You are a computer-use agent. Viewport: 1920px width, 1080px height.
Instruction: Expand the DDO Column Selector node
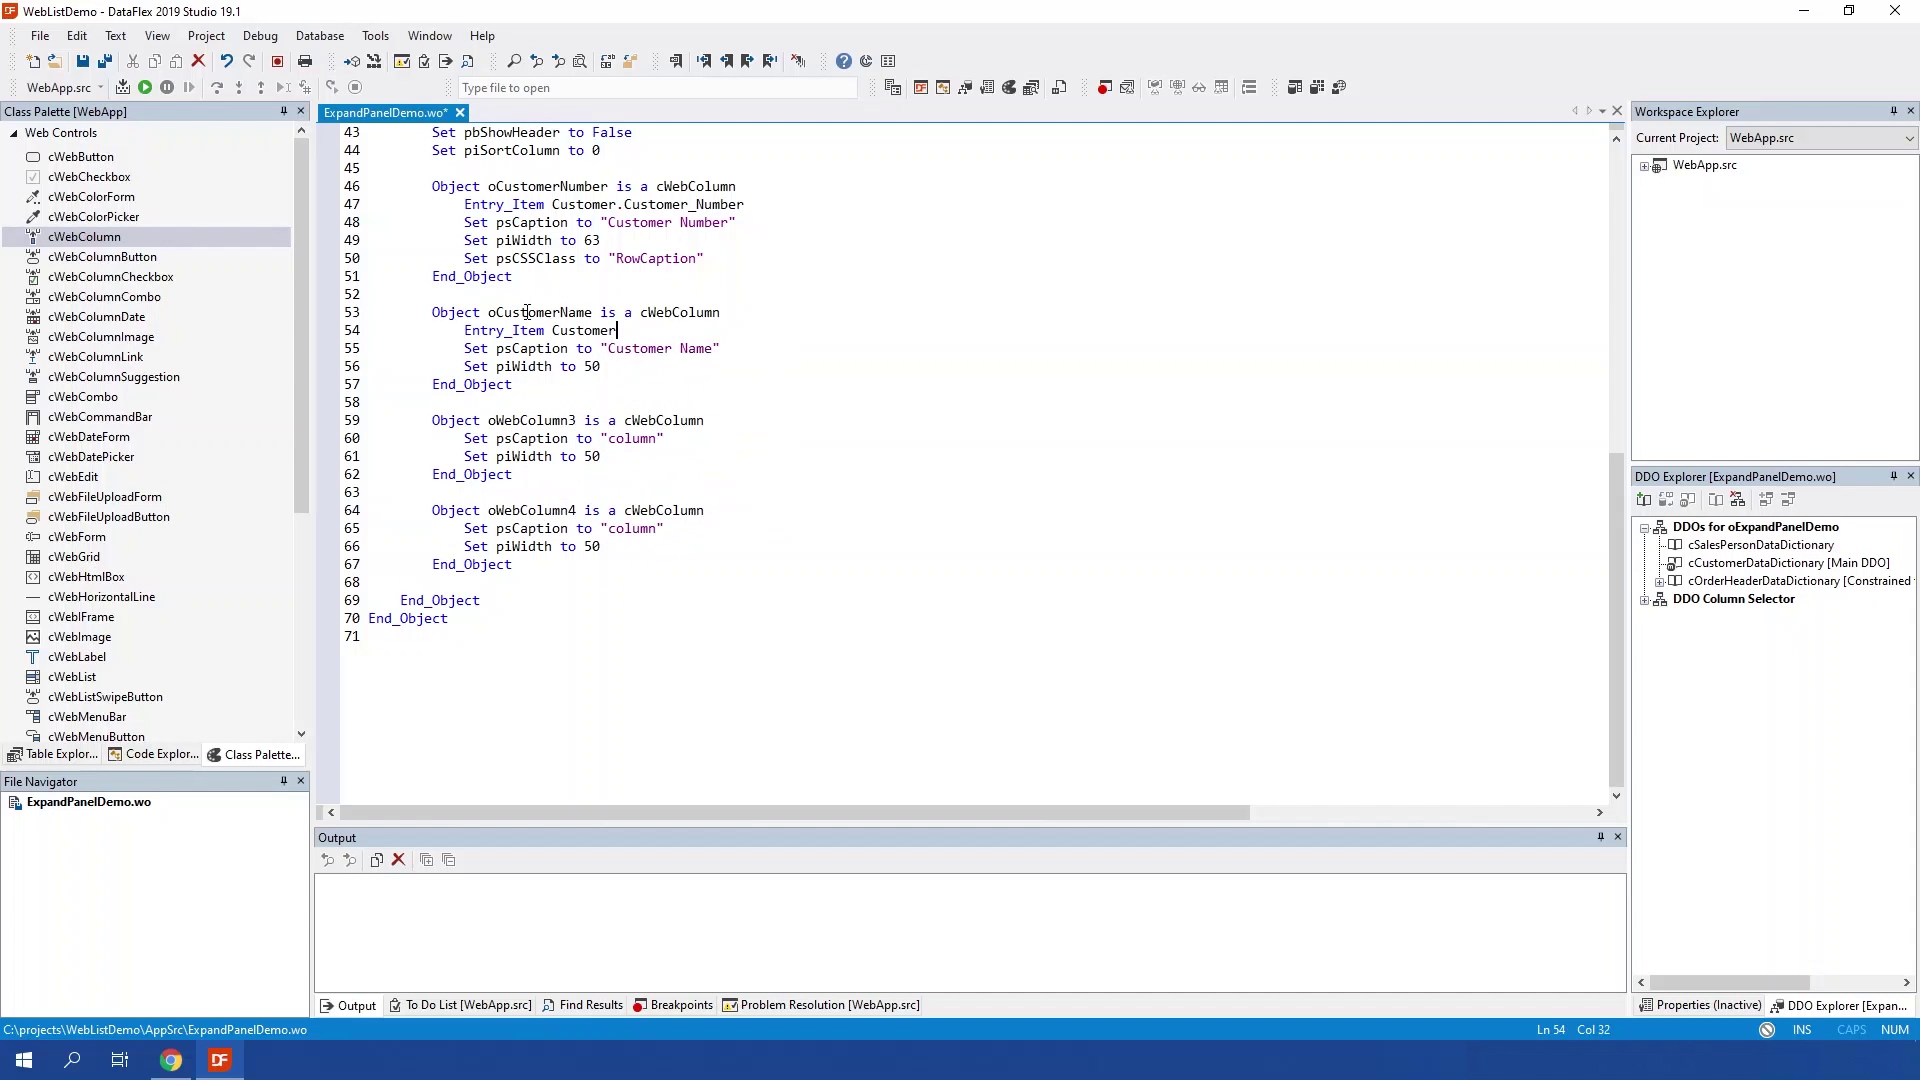[1645, 600]
